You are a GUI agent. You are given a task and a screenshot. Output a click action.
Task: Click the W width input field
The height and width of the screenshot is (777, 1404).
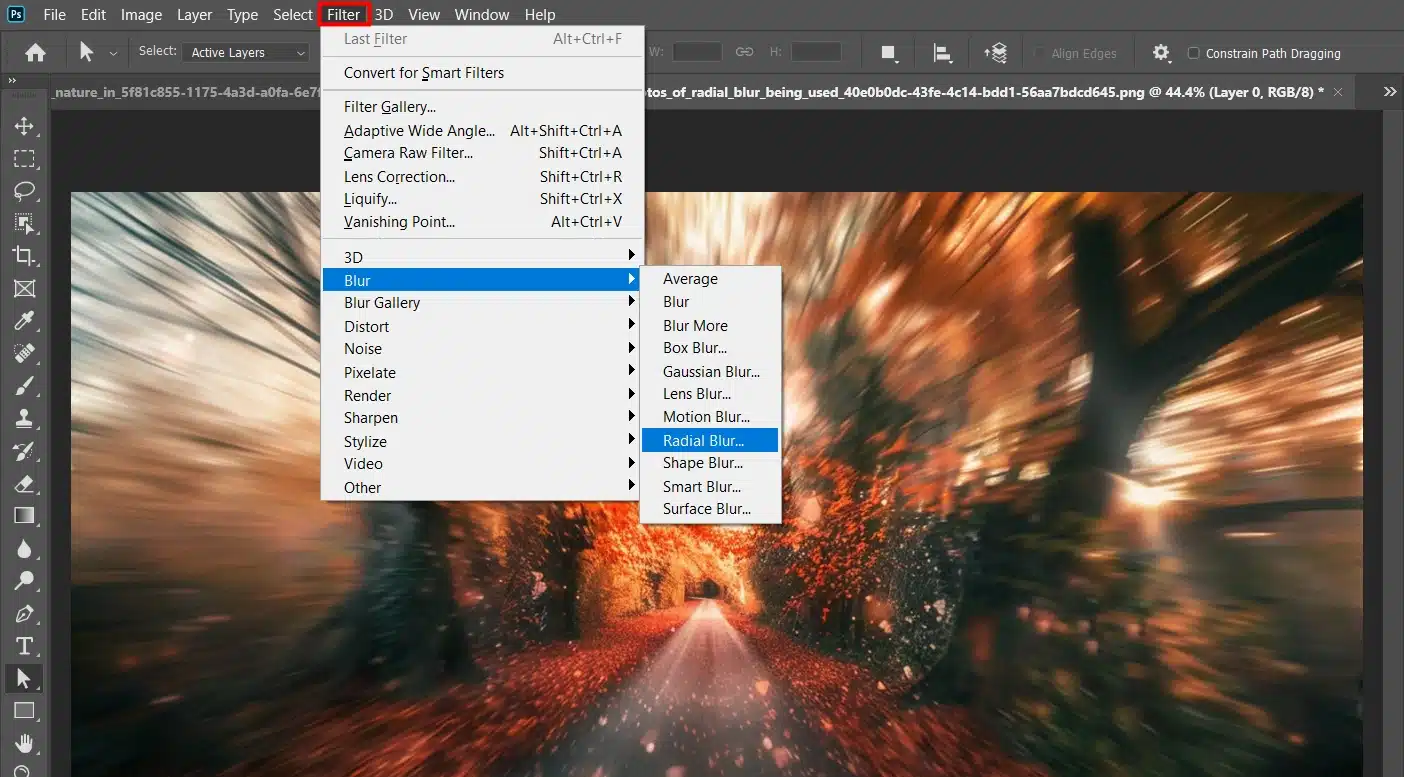pos(697,52)
